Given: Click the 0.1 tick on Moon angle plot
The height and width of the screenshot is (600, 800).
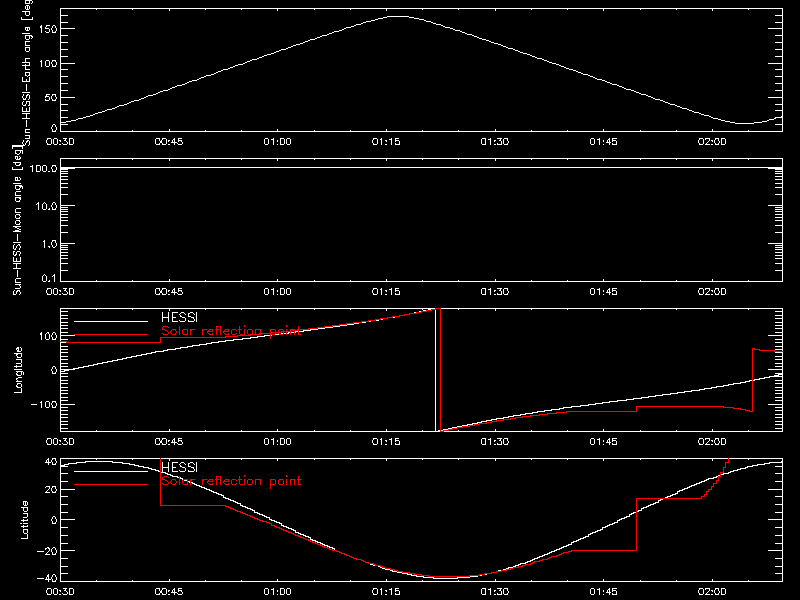Looking at the screenshot, I should point(49,278).
